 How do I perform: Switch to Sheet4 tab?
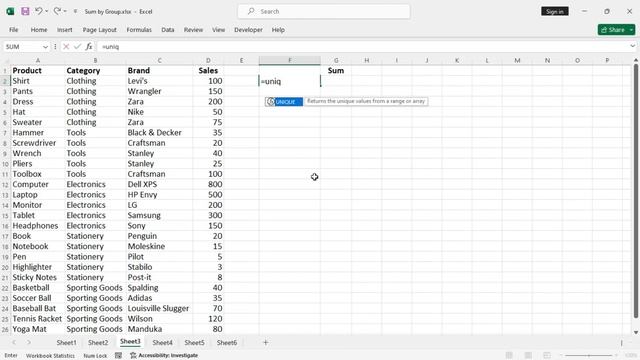click(162, 342)
